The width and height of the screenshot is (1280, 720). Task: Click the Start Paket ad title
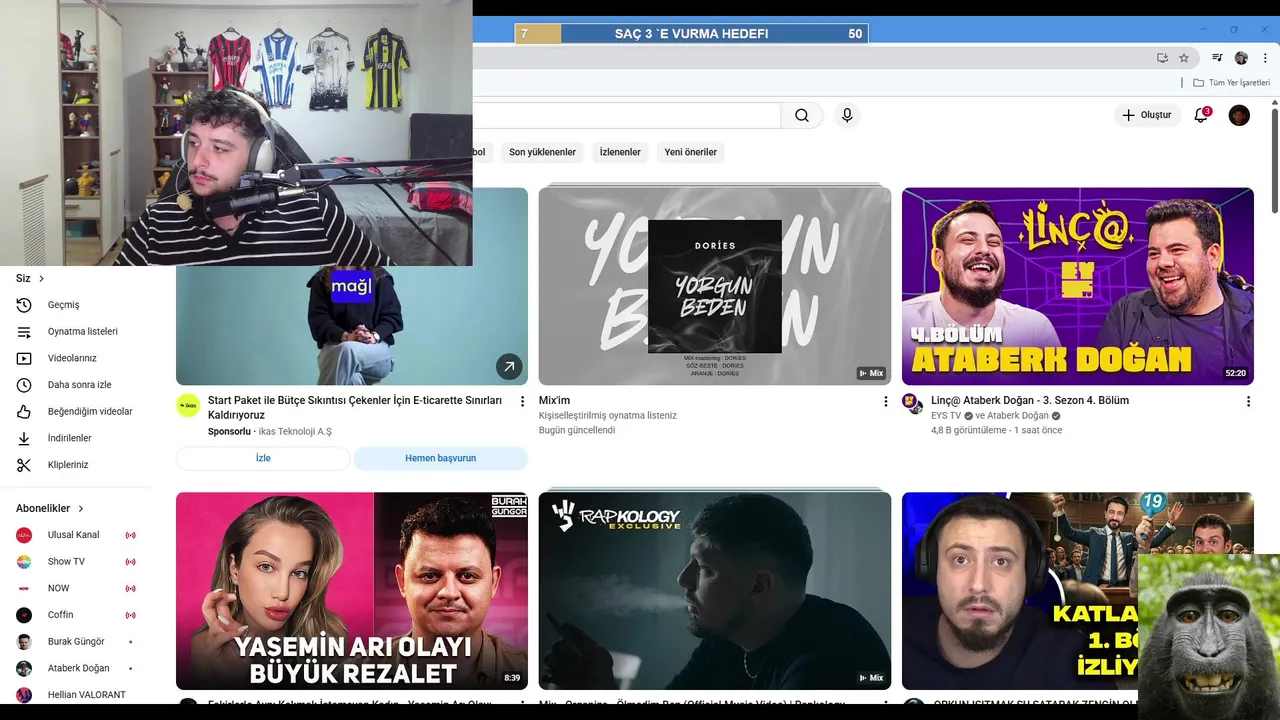tap(356, 407)
